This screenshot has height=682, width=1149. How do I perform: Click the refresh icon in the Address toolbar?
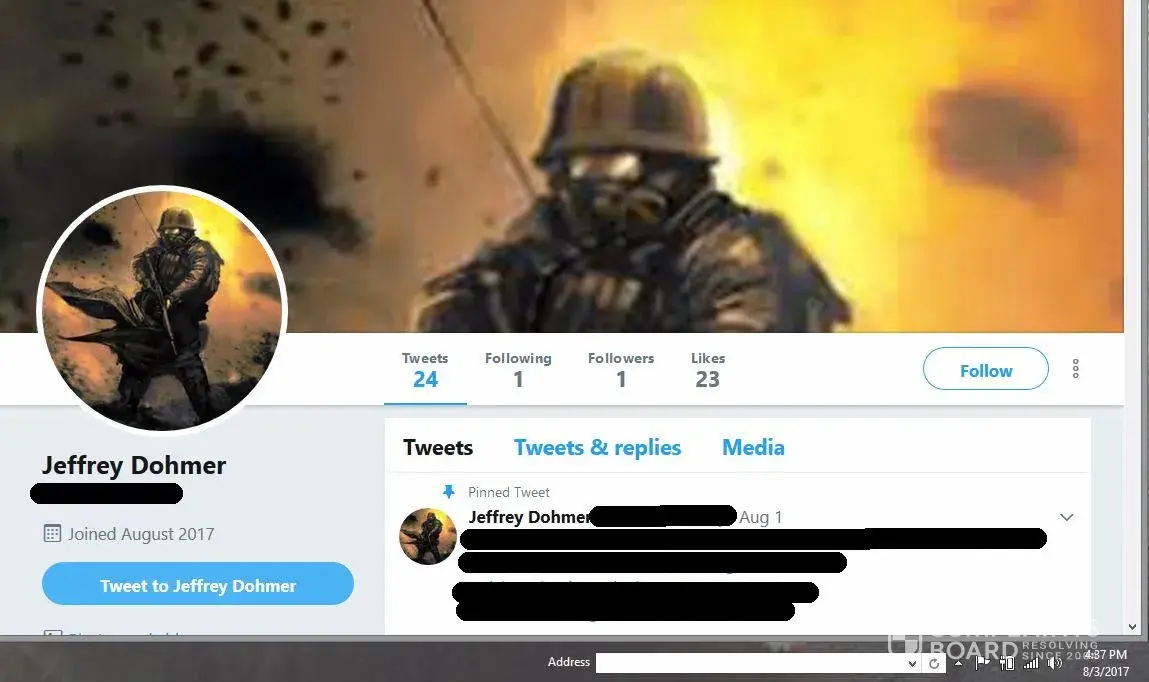click(x=934, y=663)
